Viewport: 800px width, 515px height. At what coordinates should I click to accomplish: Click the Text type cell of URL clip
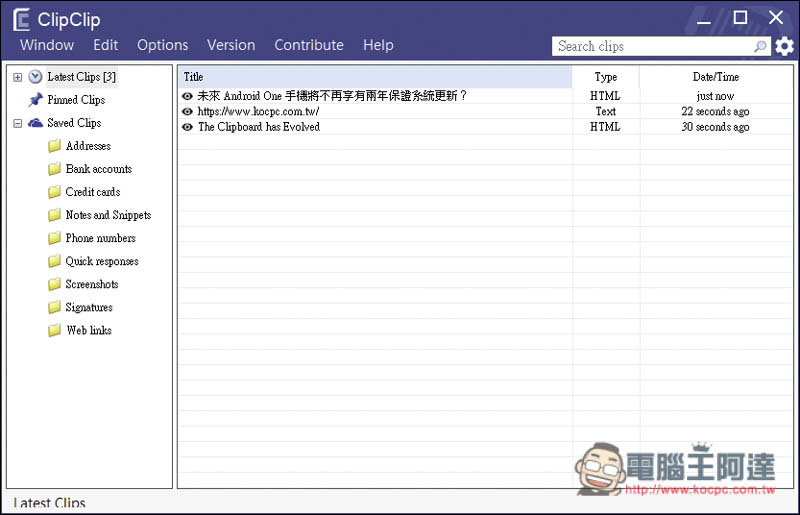pyautogui.click(x=606, y=111)
